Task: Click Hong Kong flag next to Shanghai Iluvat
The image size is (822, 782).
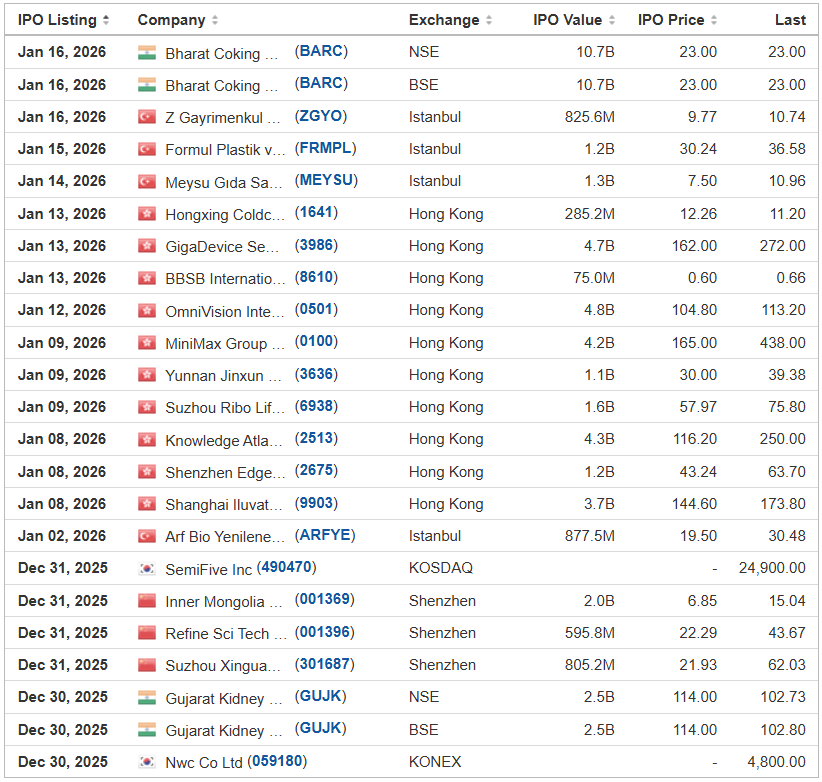Action: (x=147, y=504)
